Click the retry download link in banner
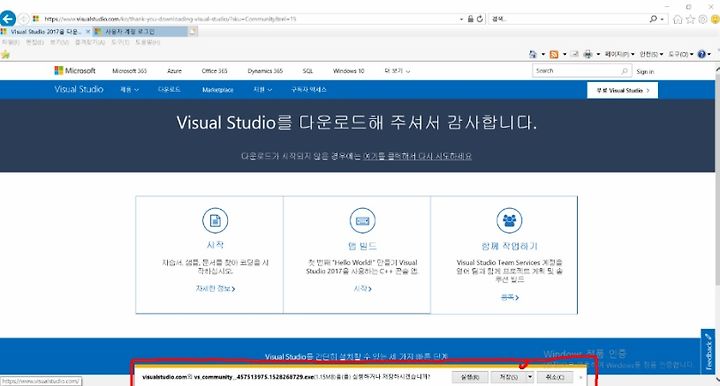 click(417, 156)
